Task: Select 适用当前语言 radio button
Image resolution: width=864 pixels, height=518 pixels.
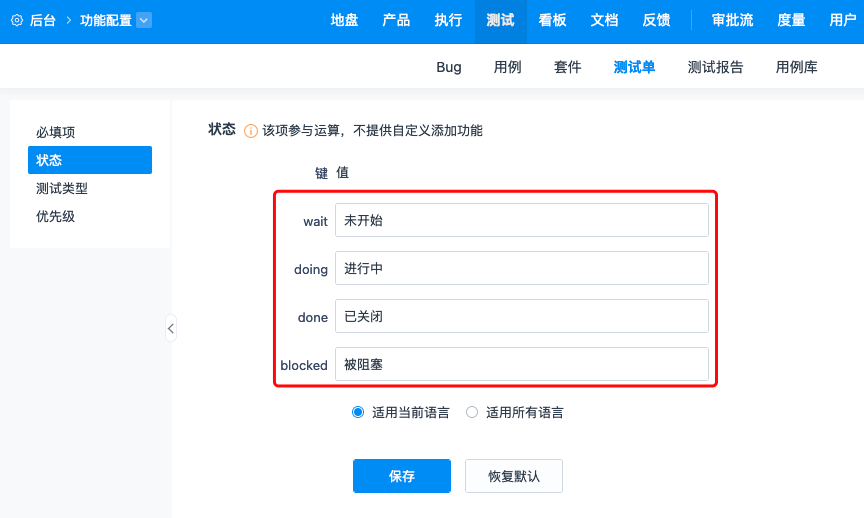Action: 358,412
